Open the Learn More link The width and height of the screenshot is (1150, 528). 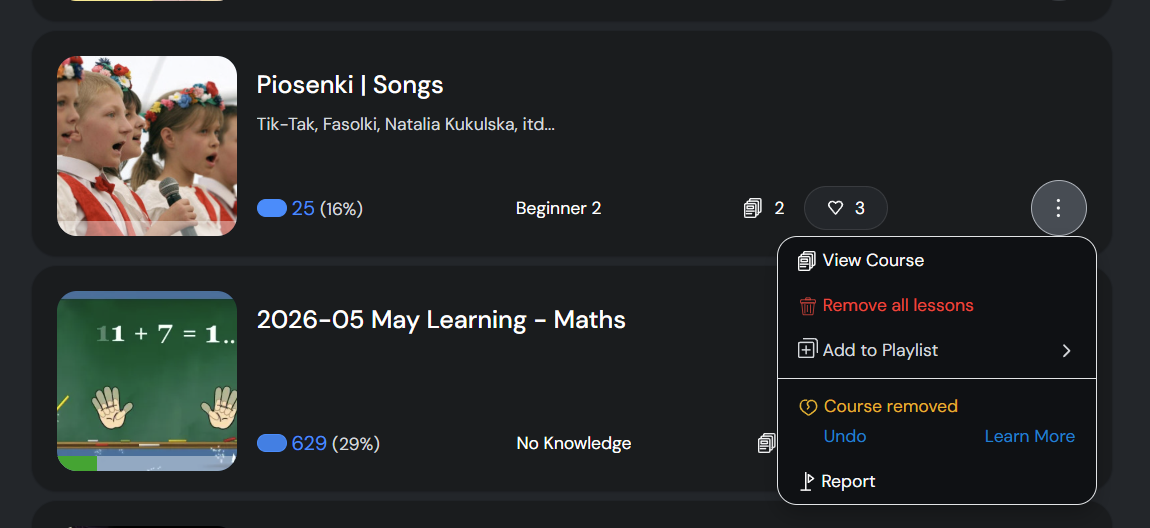(x=1030, y=436)
